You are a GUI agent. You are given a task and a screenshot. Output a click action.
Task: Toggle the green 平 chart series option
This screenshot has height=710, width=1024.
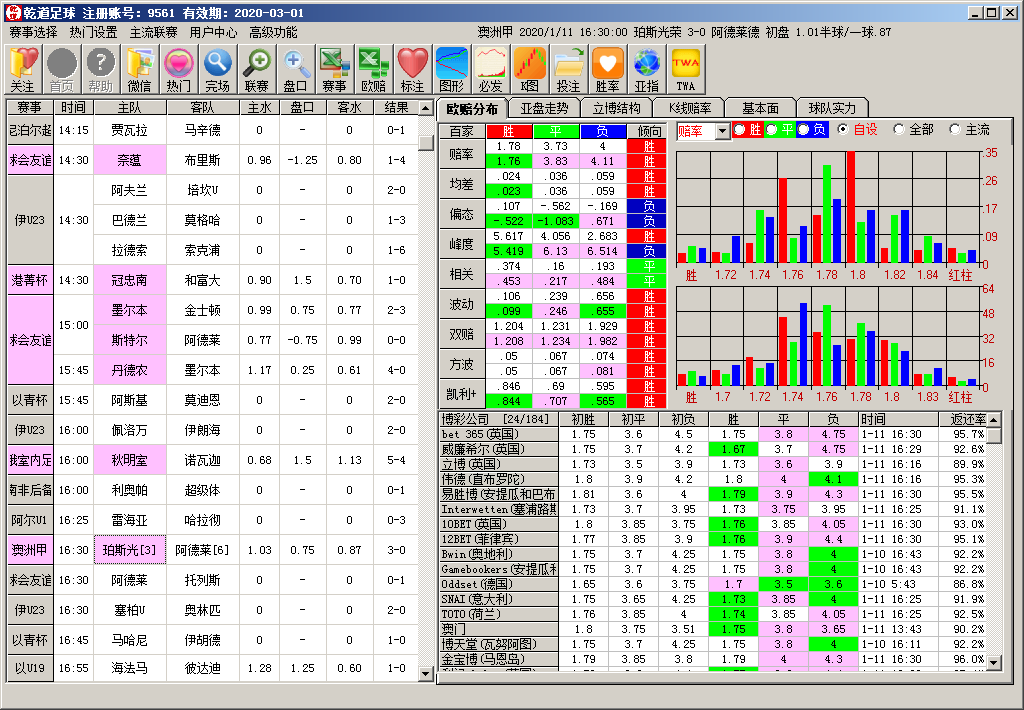coord(779,130)
